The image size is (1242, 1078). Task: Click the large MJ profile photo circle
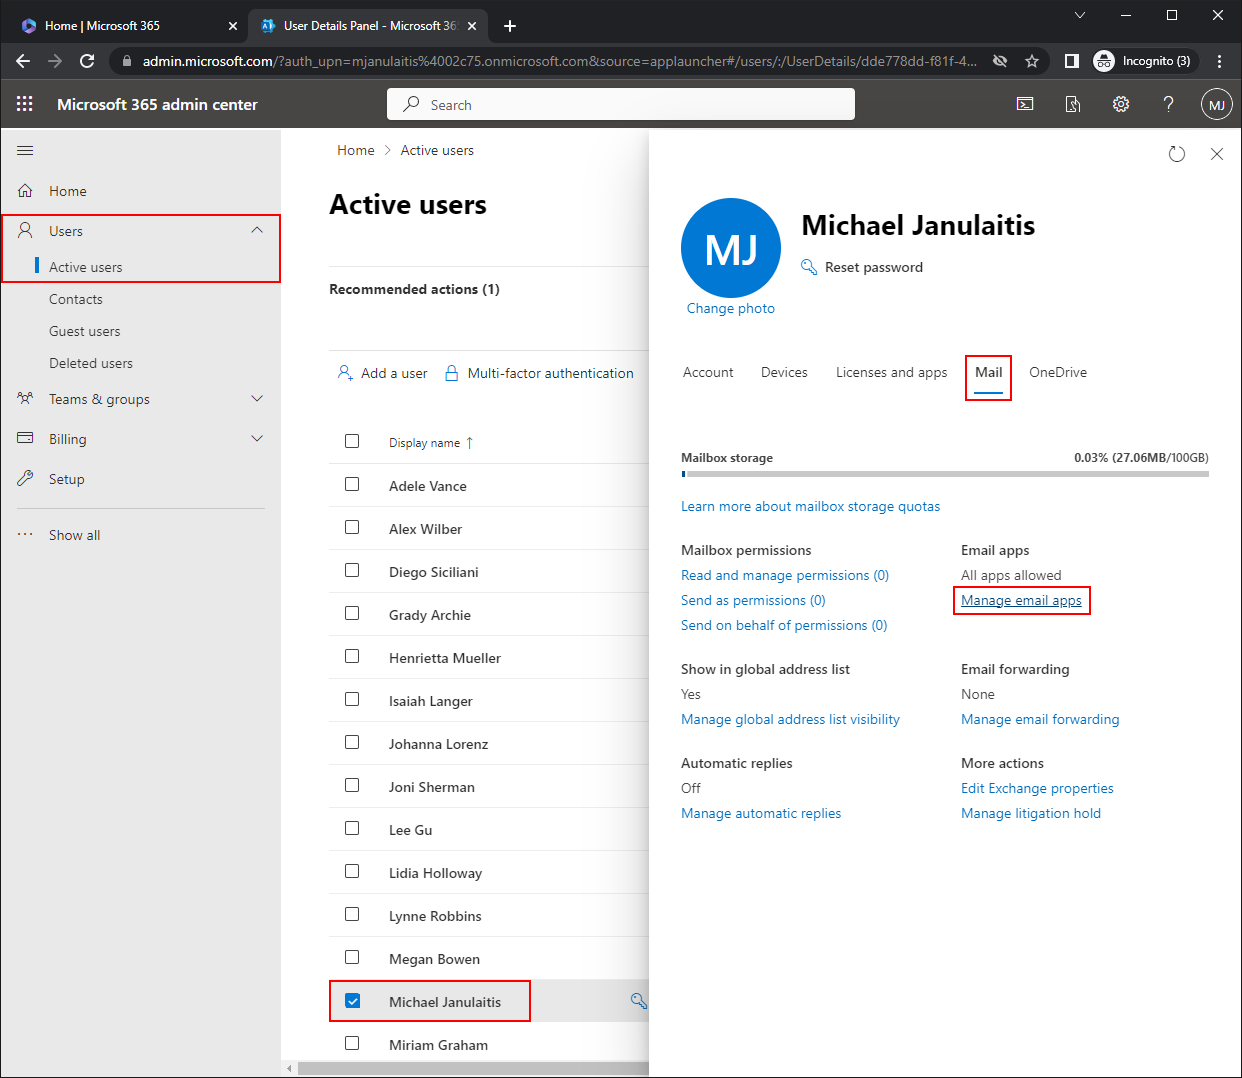point(731,248)
